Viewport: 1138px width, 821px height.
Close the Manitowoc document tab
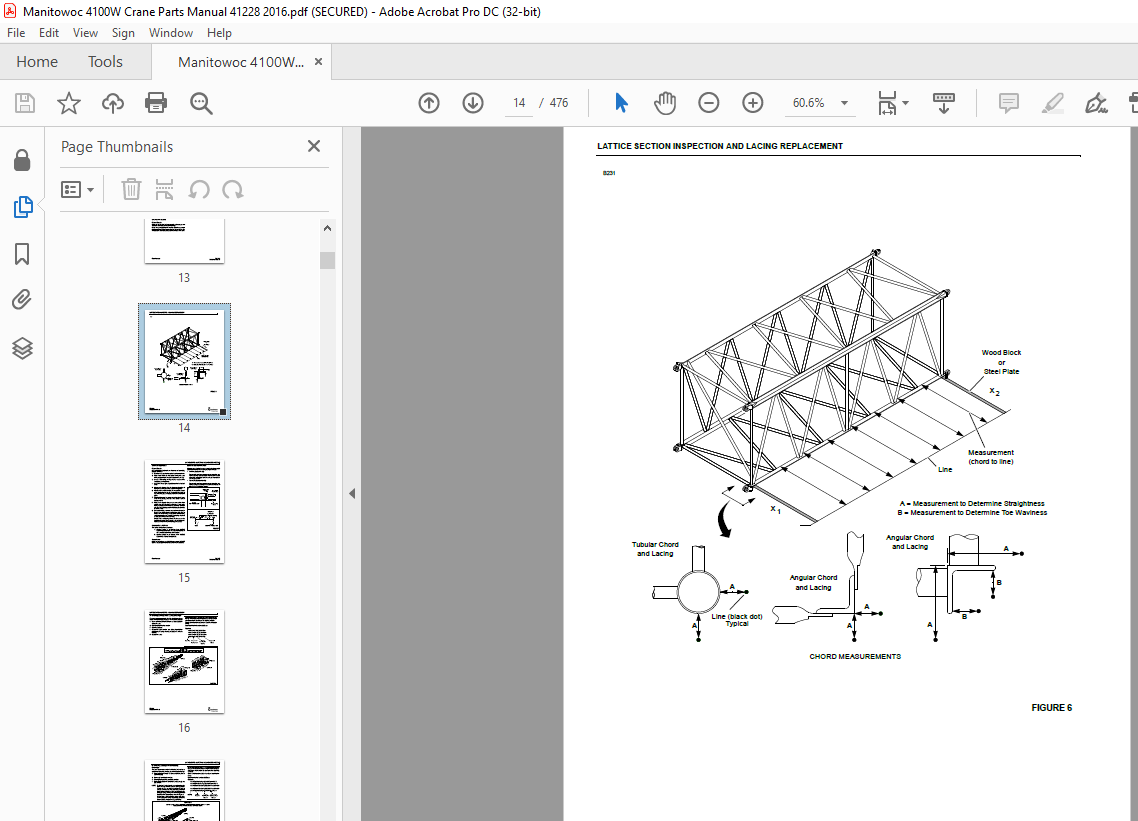click(318, 62)
